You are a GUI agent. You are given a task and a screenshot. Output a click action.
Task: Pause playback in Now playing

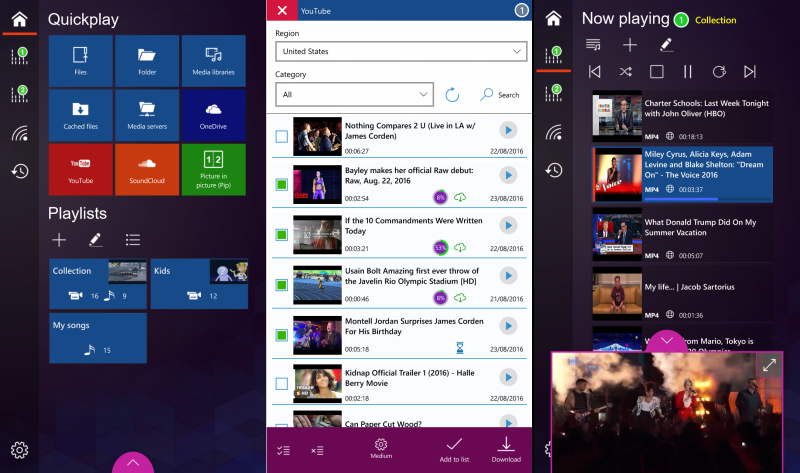tap(688, 71)
